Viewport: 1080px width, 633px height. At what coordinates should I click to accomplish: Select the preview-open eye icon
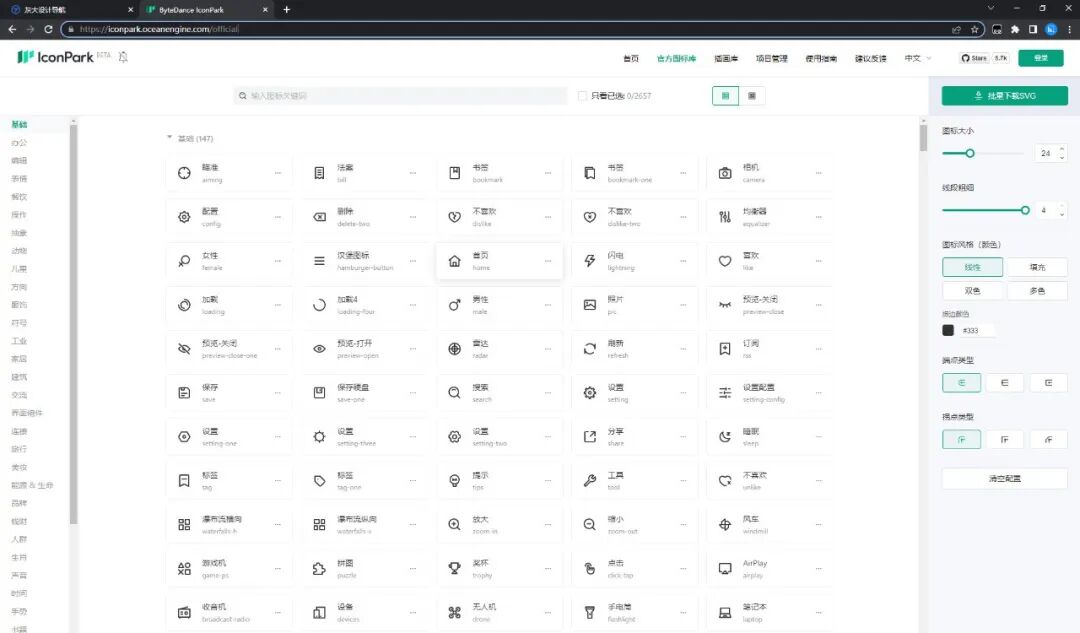click(320, 349)
